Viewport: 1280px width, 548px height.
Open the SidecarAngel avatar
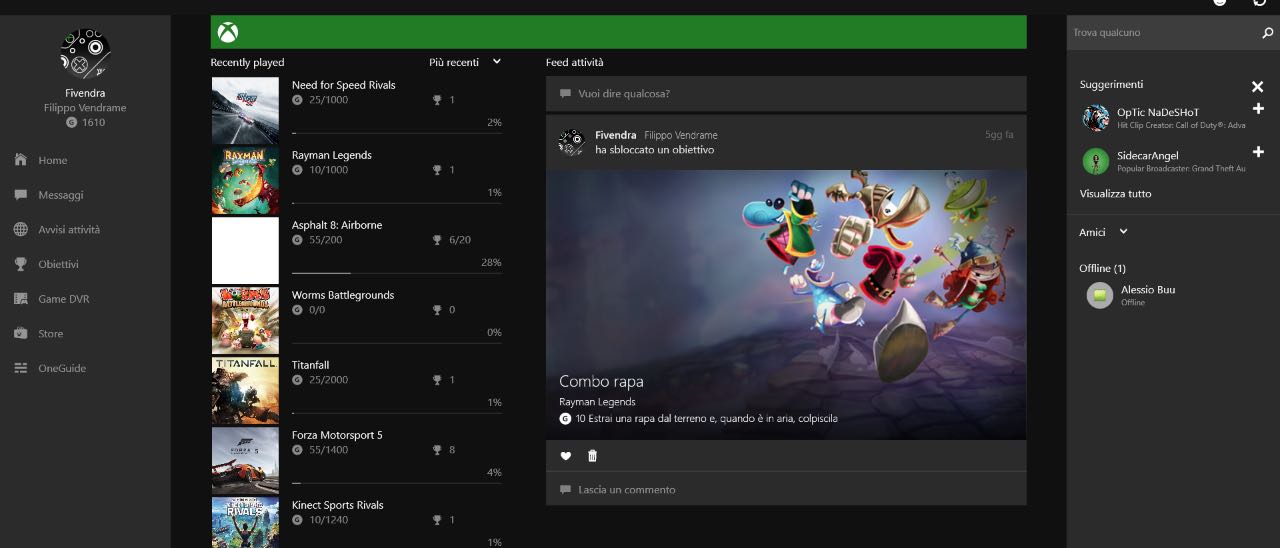[x=1096, y=161]
